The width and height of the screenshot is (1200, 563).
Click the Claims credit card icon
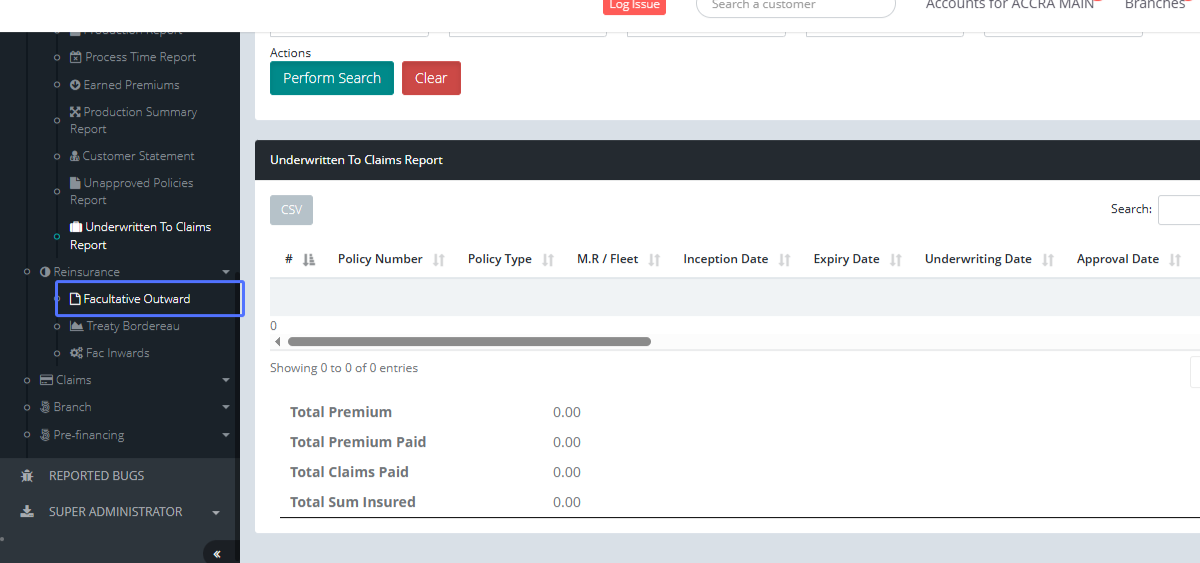[x=46, y=380]
